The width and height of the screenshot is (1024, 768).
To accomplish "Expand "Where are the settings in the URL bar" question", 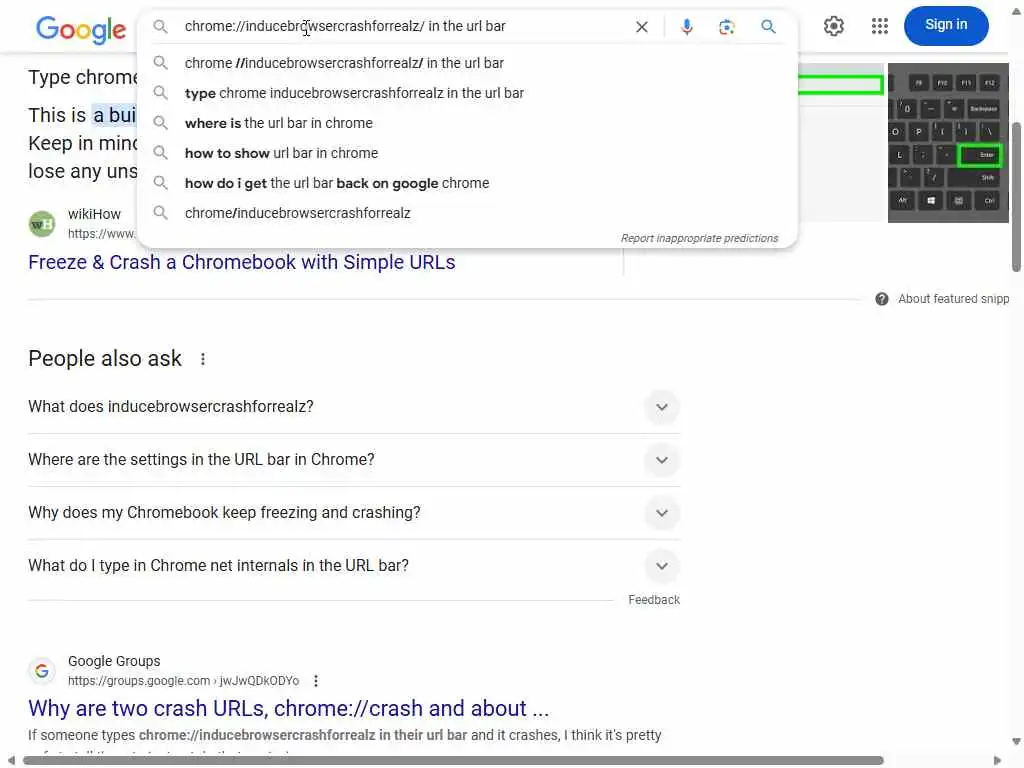I will pyautogui.click(x=354, y=460).
